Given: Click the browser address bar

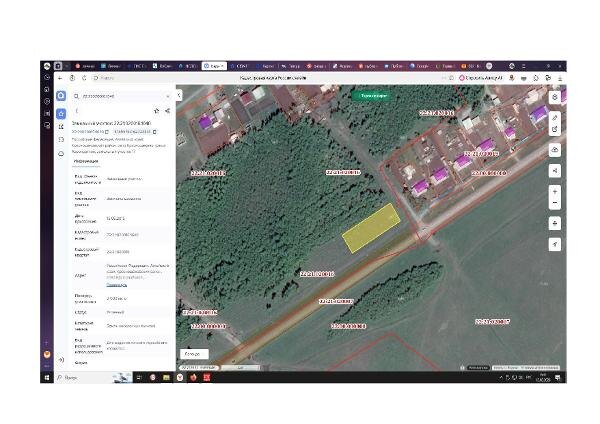Looking at the screenshot, I should (272, 78).
